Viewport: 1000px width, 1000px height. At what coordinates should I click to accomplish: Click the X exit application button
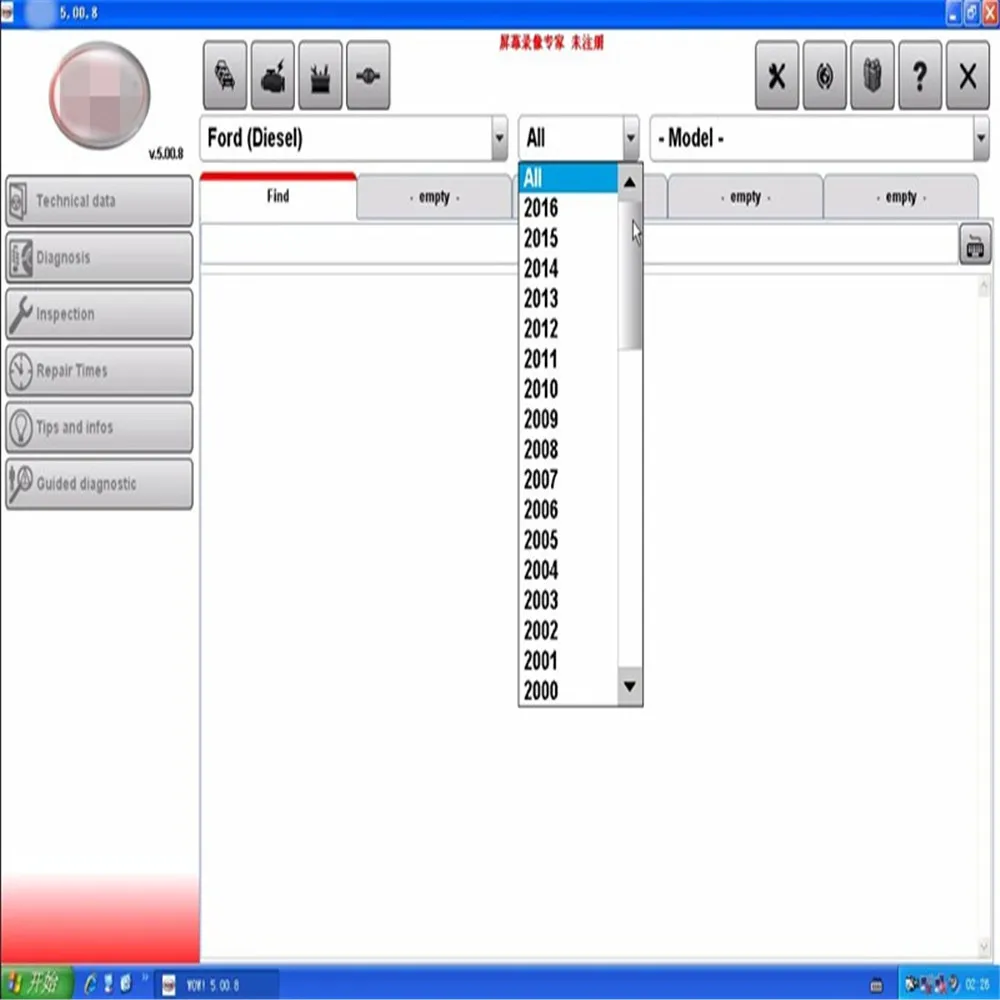tap(967, 76)
